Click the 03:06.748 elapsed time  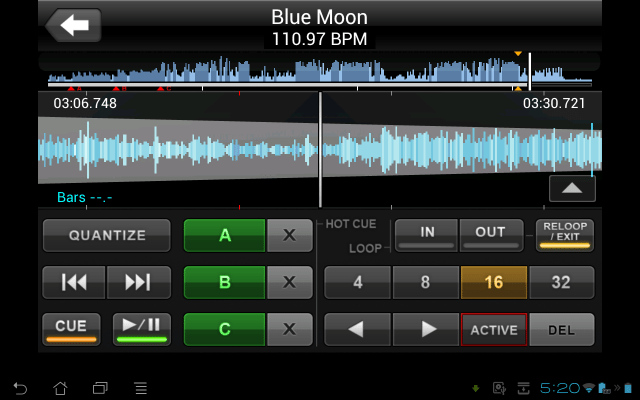[x=85, y=103]
